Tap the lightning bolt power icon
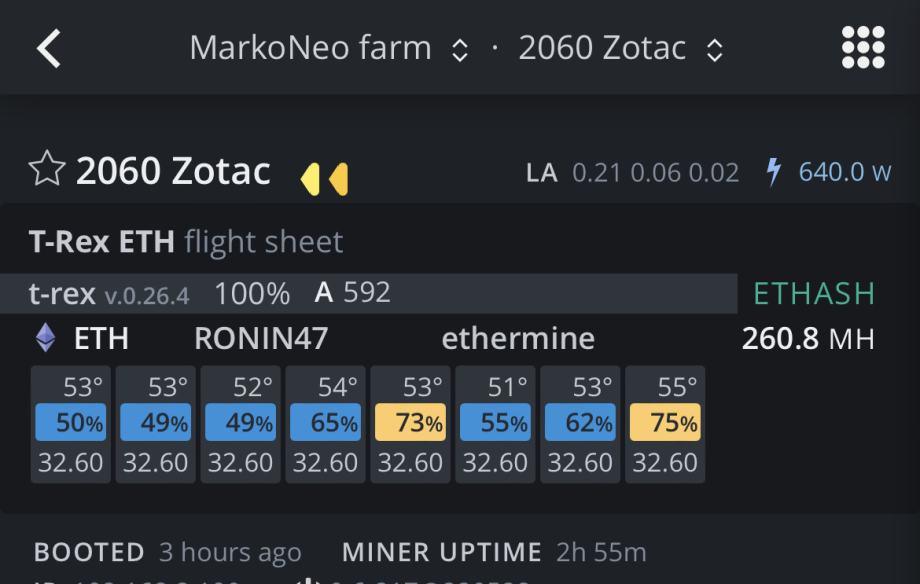 pyautogui.click(x=773, y=172)
